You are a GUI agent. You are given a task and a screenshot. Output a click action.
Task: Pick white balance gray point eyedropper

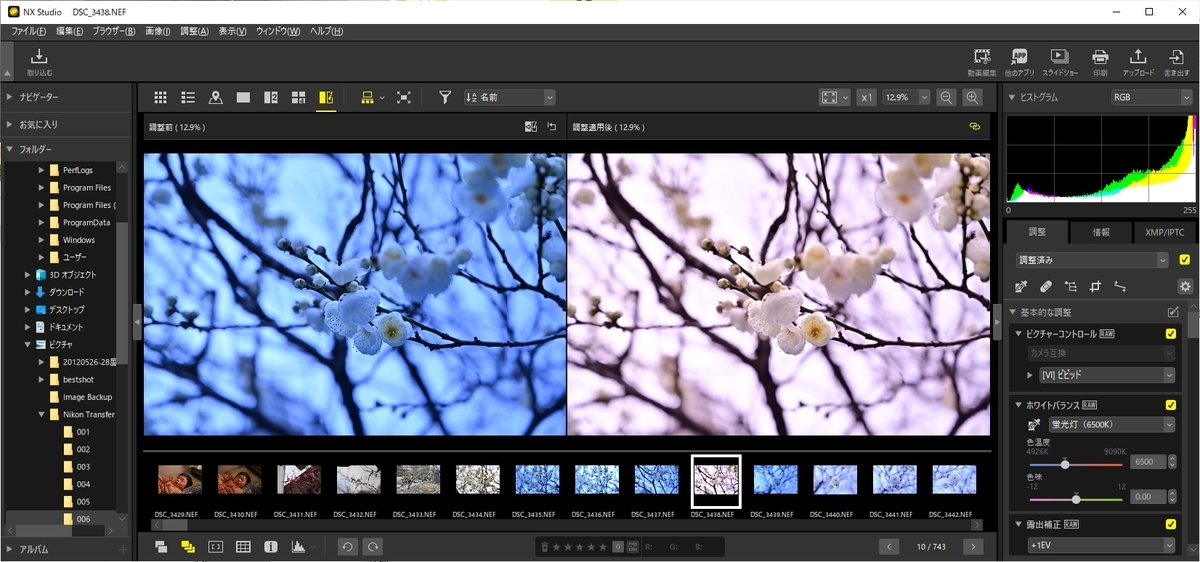tap(1034, 425)
